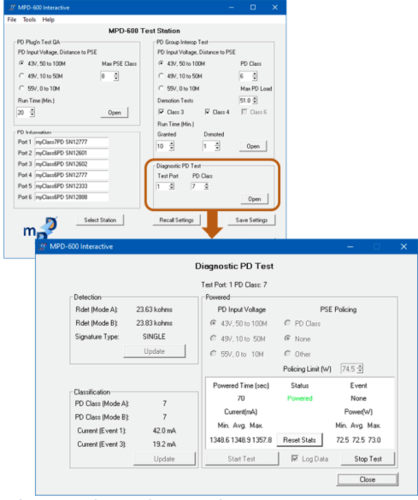Viewport: 418px width, 500px height.
Task: Minimize the Diagnostic PD Test window
Action: pyautogui.click(x=350, y=247)
